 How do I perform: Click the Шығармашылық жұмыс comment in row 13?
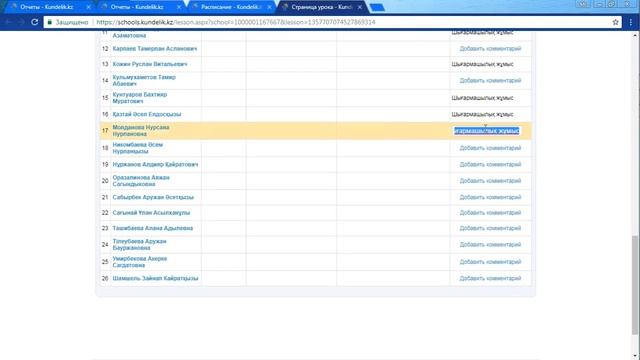coord(482,64)
